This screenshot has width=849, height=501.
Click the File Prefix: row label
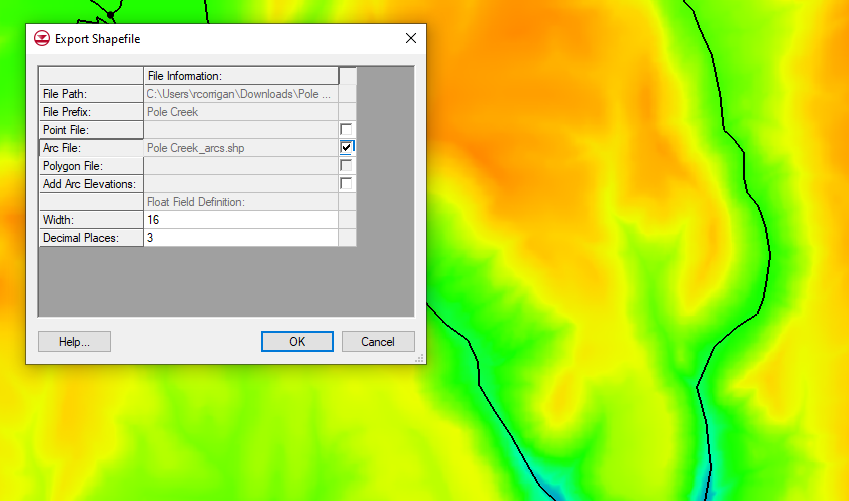tap(91, 112)
